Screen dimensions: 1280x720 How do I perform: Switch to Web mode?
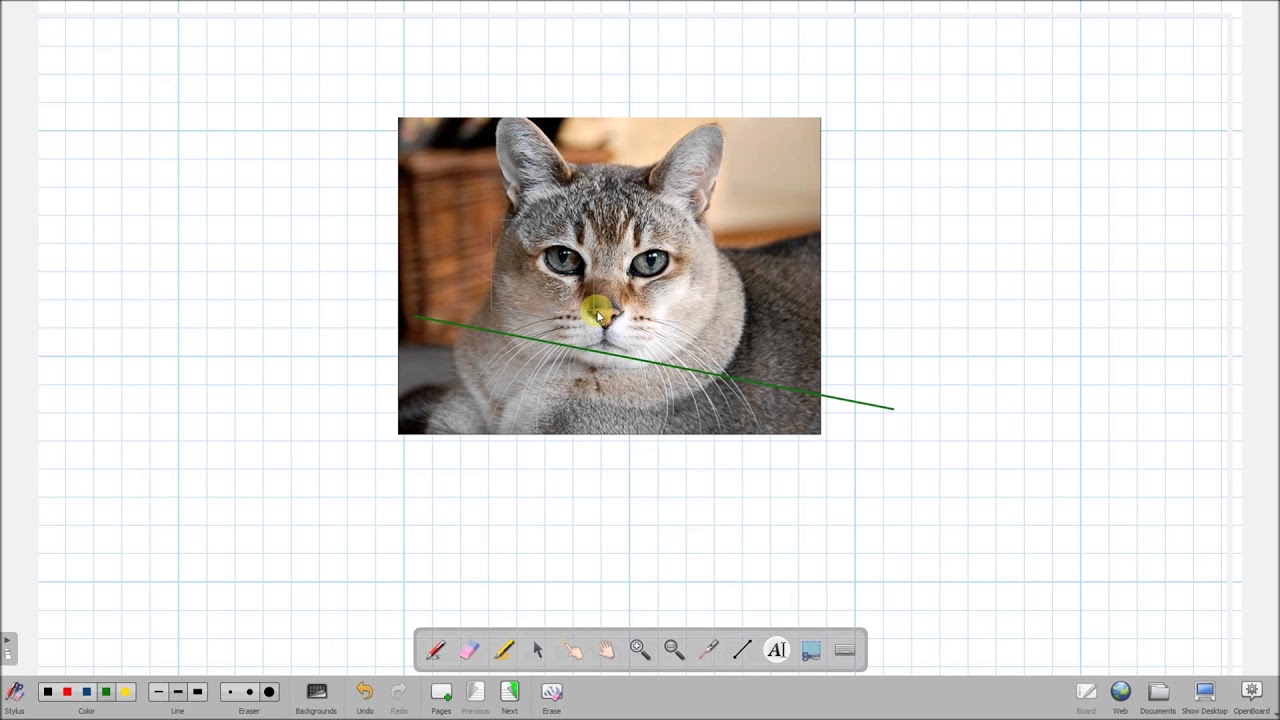pos(1120,697)
